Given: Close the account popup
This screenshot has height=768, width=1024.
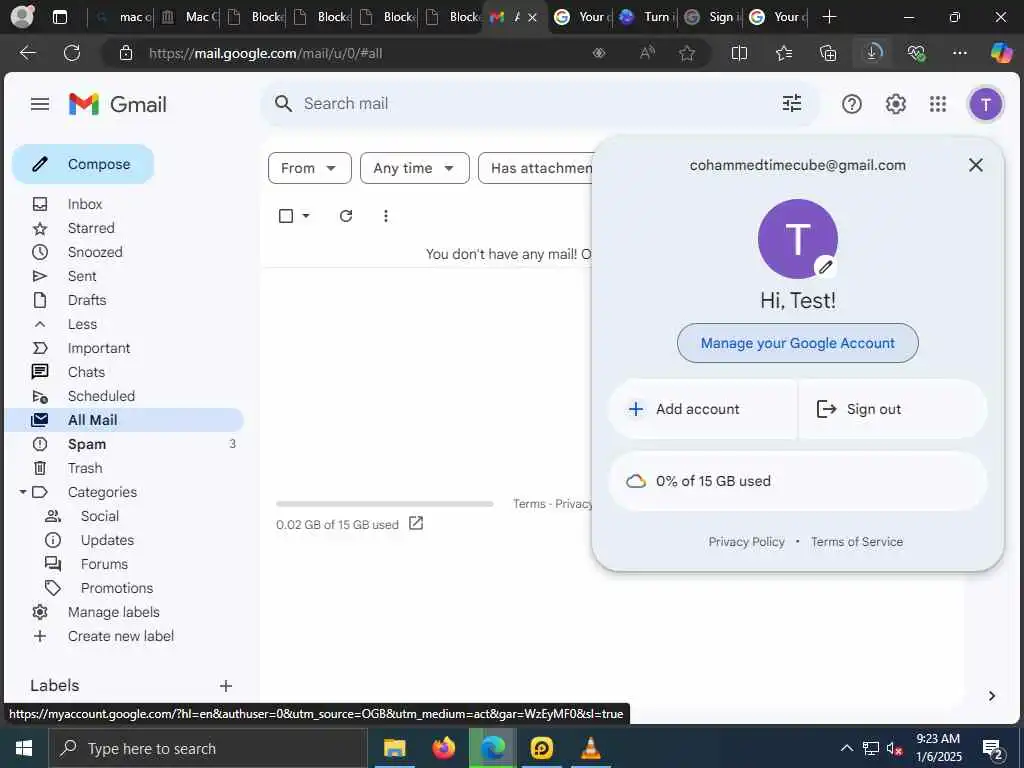Looking at the screenshot, I should tap(976, 165).
